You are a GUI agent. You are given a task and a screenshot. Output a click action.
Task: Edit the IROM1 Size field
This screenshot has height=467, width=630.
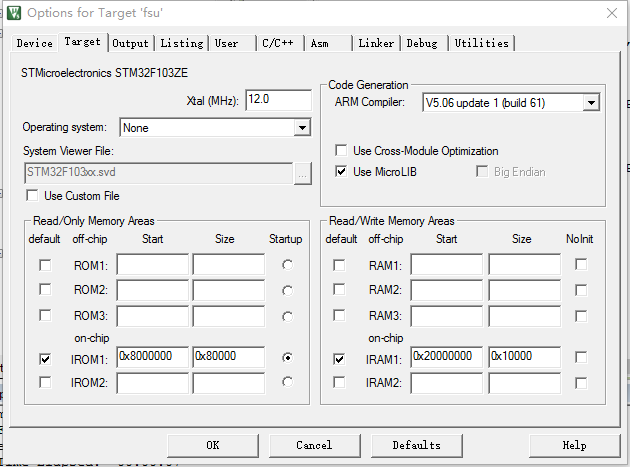click(229, 357)
